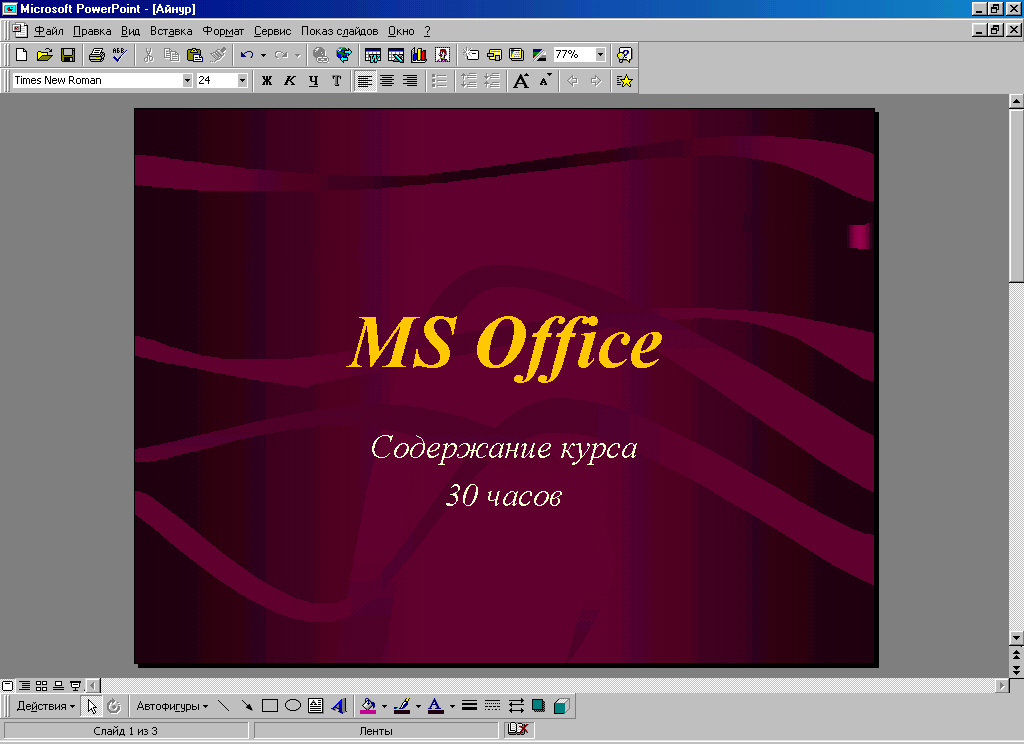
Task: Undo the last action
Action: 246,55
